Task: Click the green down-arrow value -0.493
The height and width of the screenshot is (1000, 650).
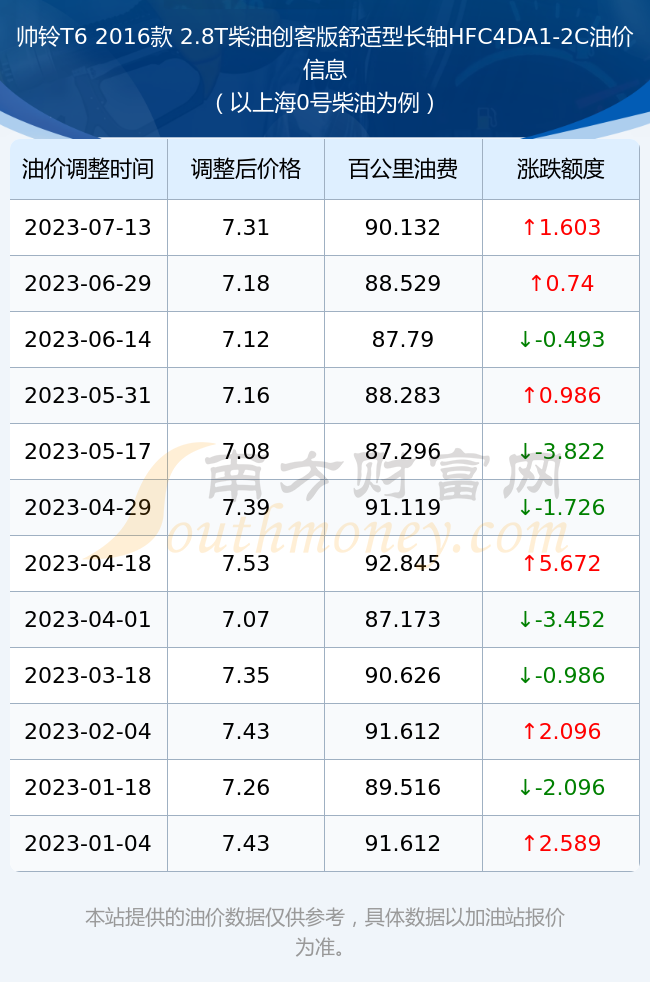Action: point(561,340)
